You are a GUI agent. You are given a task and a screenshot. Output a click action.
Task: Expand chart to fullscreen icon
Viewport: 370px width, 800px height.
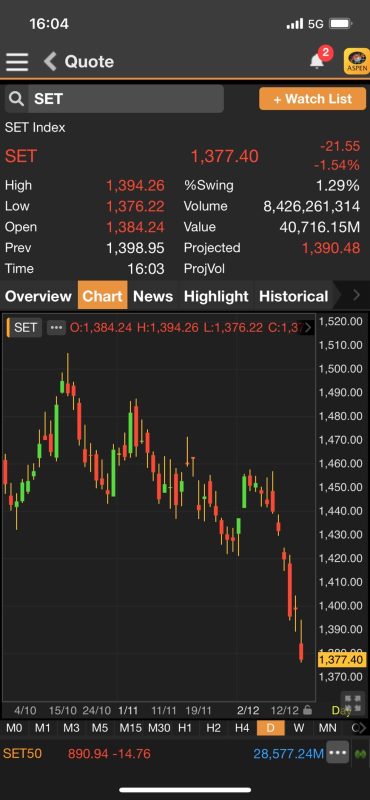[351, 701]
